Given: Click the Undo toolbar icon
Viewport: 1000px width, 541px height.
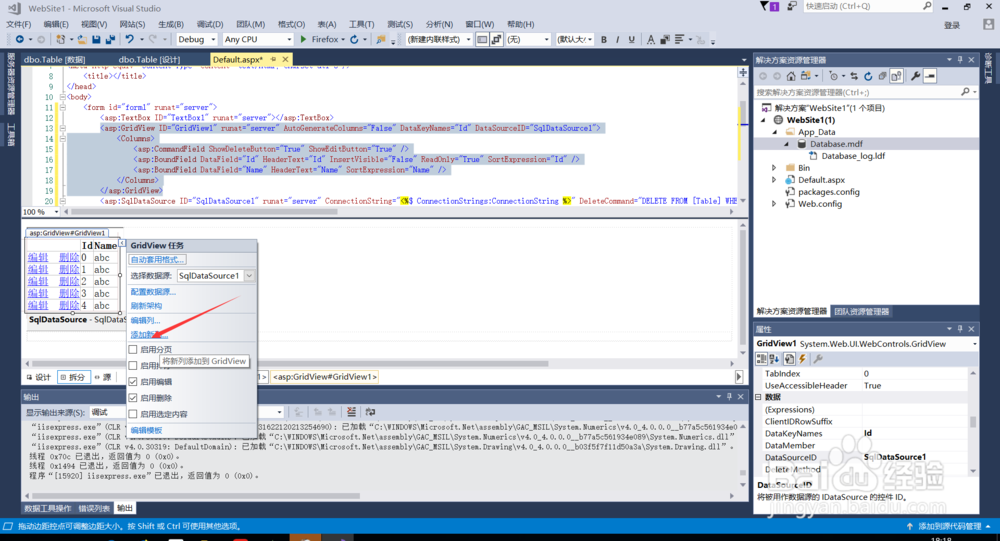Looking at the screenshot, I should coord(129,40).
